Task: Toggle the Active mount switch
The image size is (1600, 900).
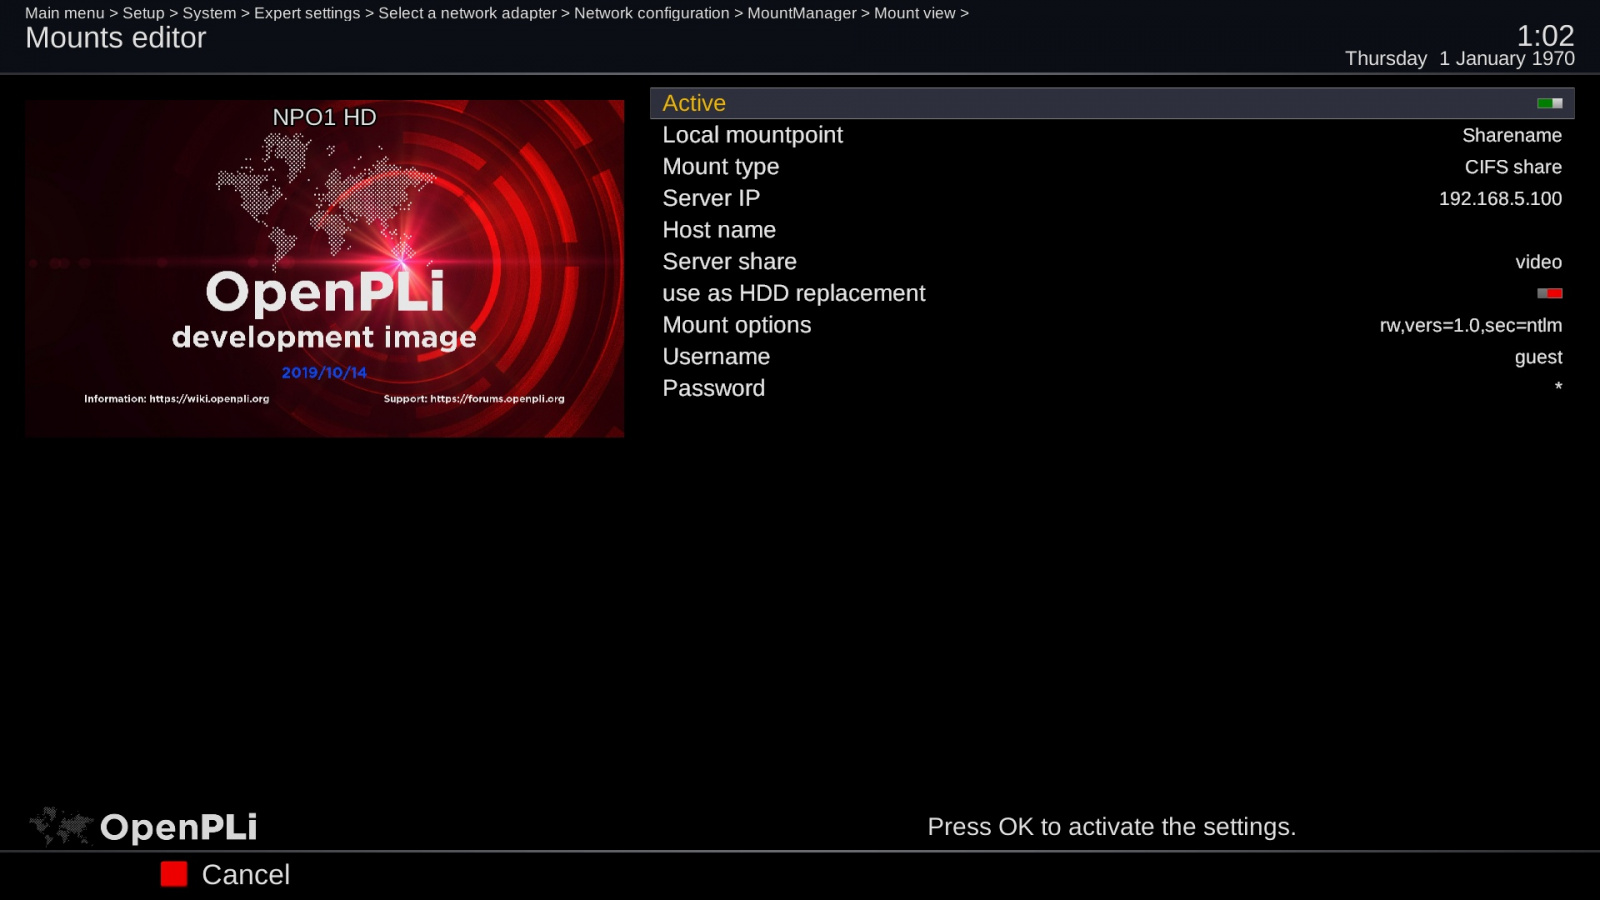Action: tap(1549, 103)
